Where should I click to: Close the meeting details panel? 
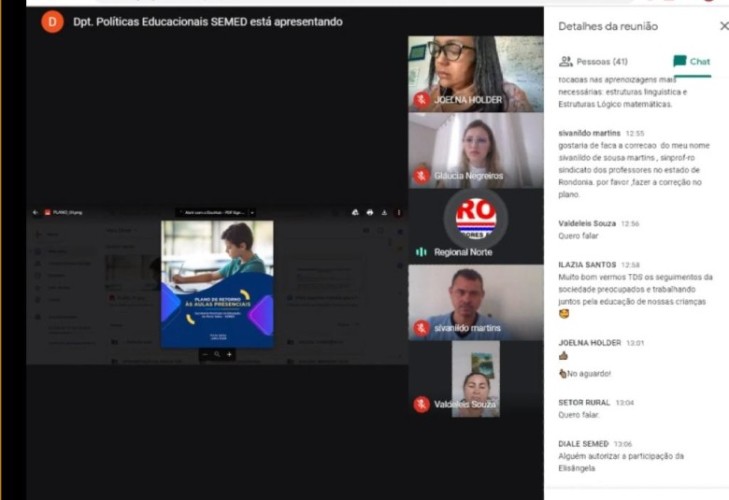pyautogui.click(x=724, y=26)
